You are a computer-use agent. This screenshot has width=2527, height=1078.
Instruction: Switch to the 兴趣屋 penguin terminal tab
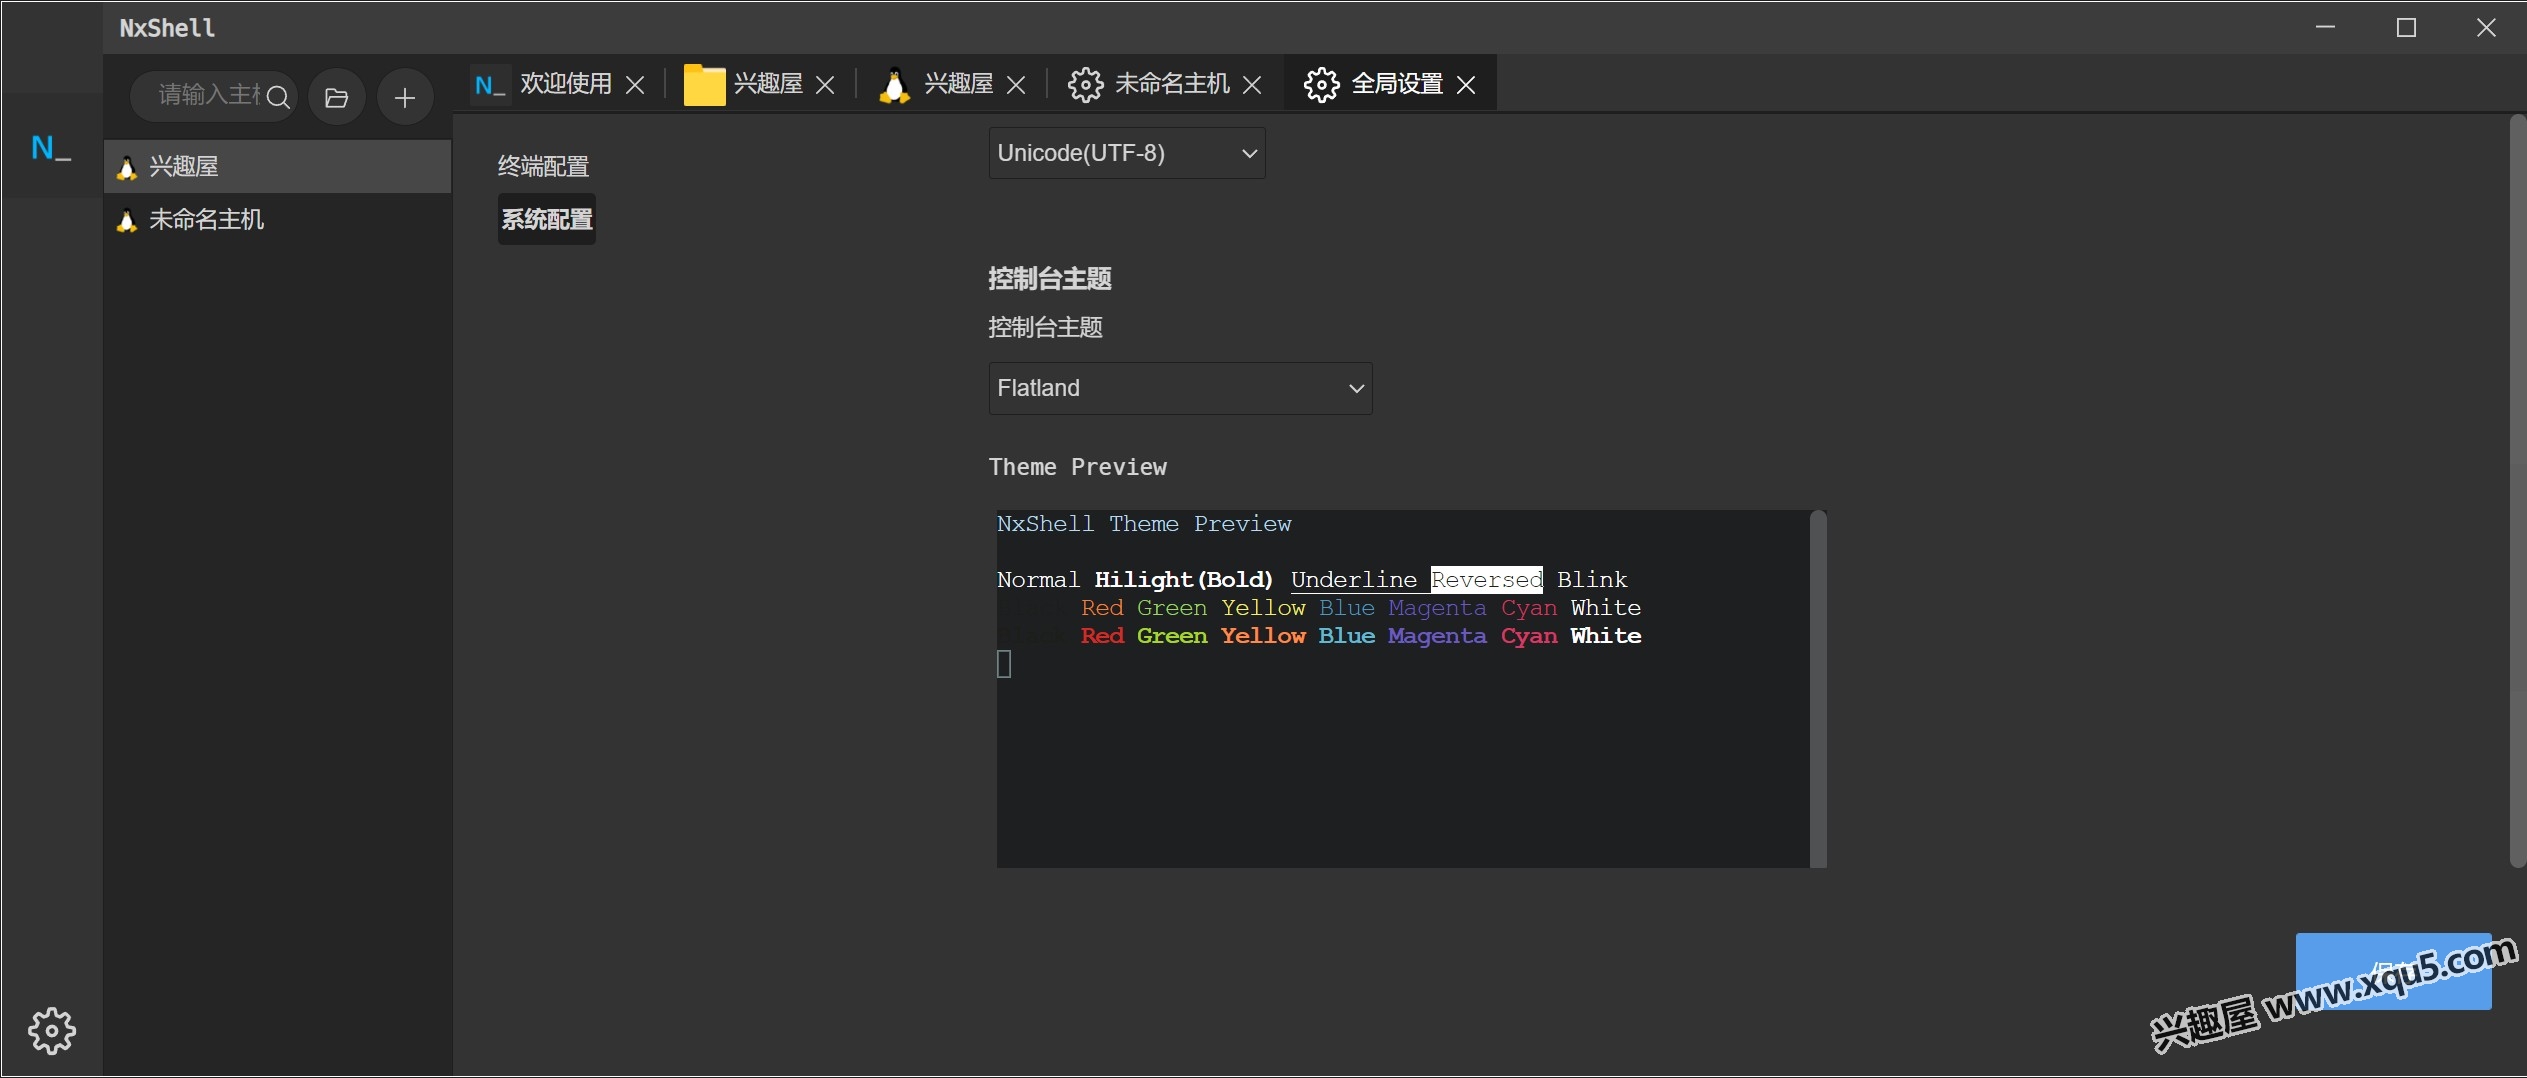coord(956,84)
